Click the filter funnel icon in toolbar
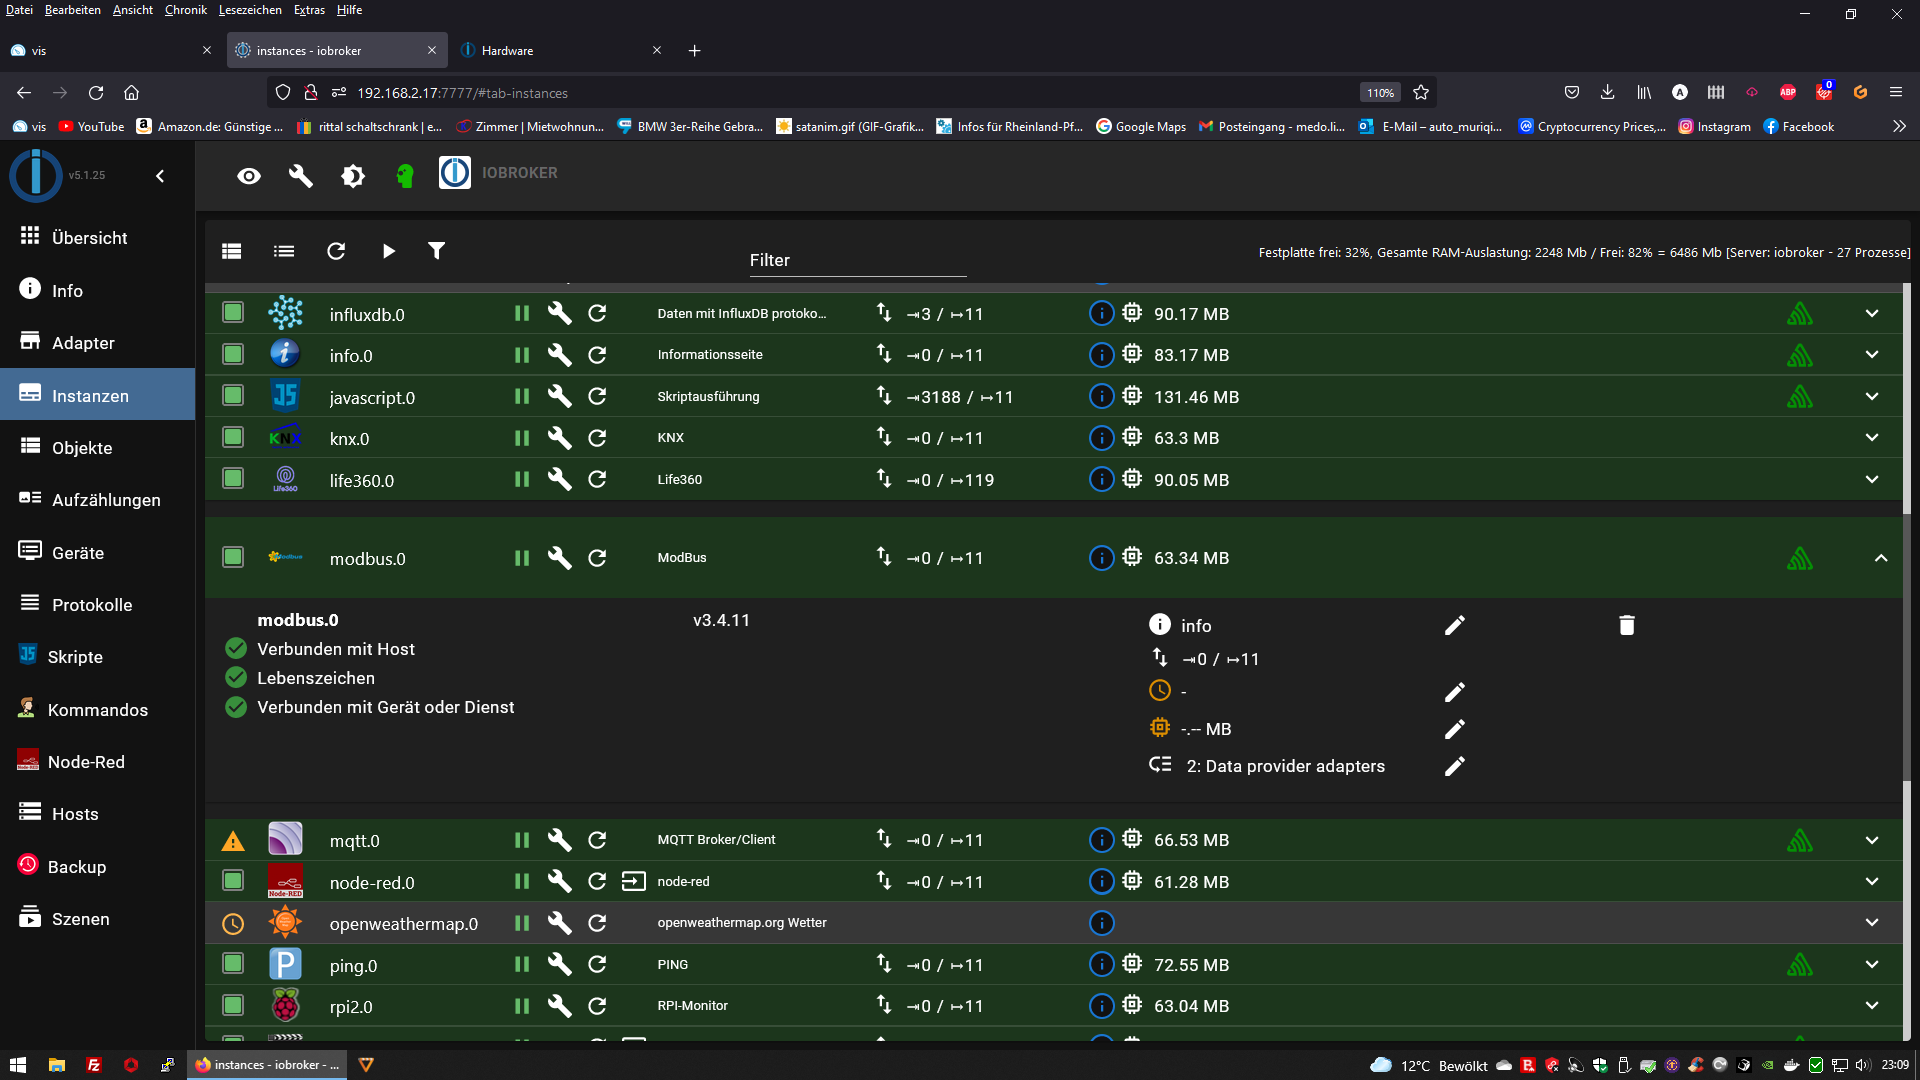The image size is (1920, 1080). 436,251
